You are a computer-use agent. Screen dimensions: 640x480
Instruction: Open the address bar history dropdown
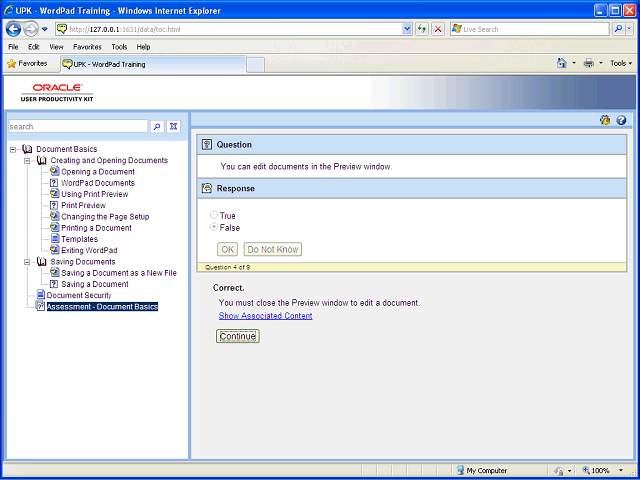coord(407,29)
